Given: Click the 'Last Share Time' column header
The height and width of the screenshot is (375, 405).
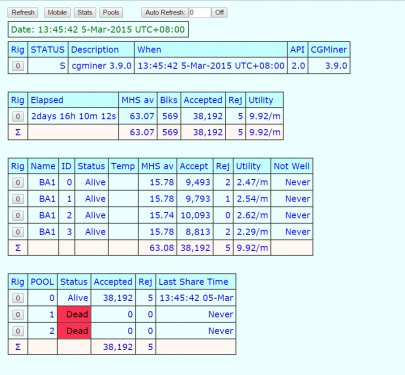Looking at the screenshot, I should (x=196, y=282).
